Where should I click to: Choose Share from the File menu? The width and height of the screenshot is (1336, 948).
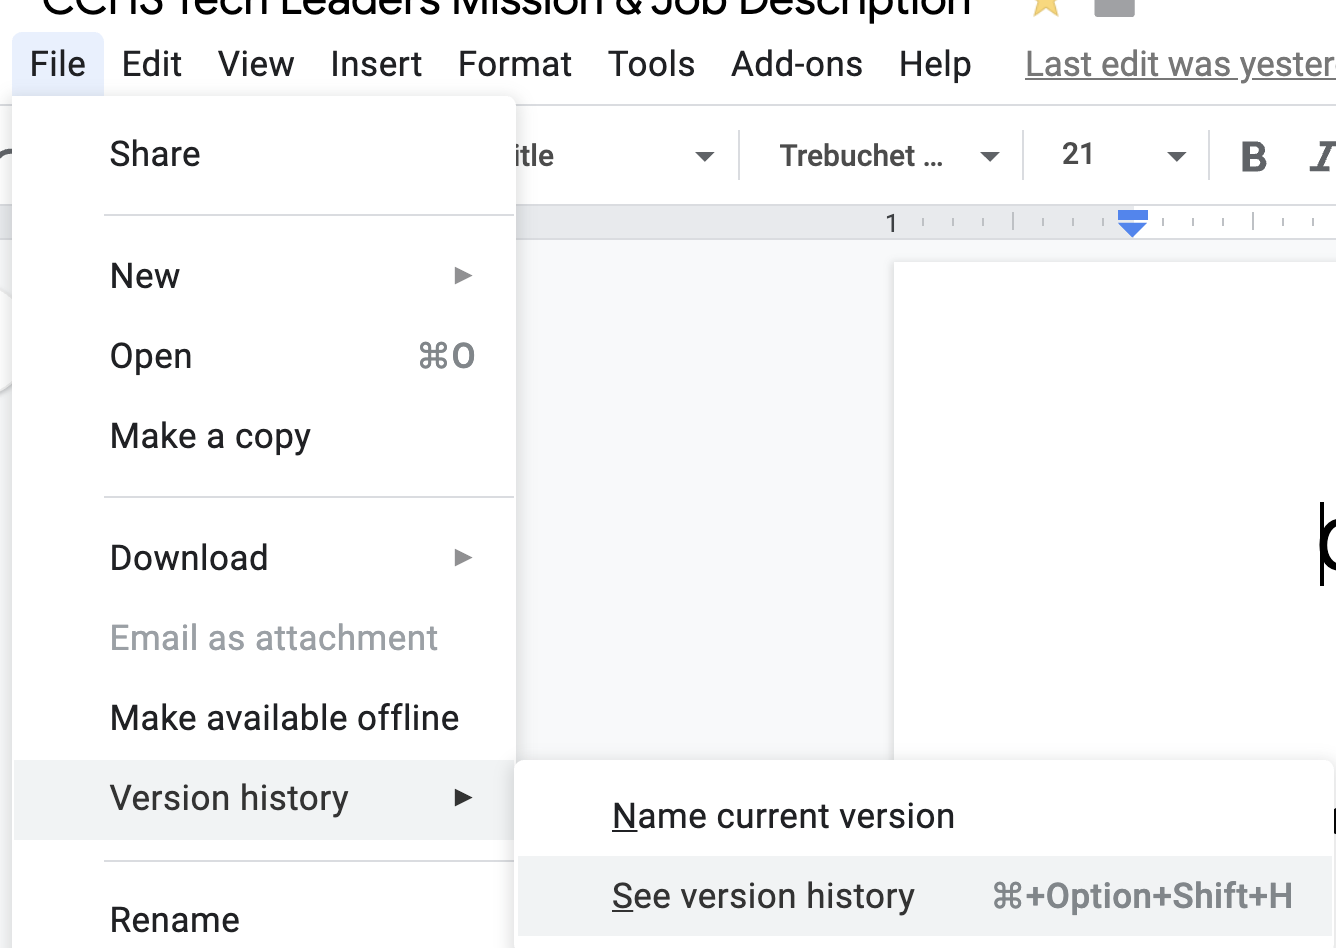[x=155, y=154]
